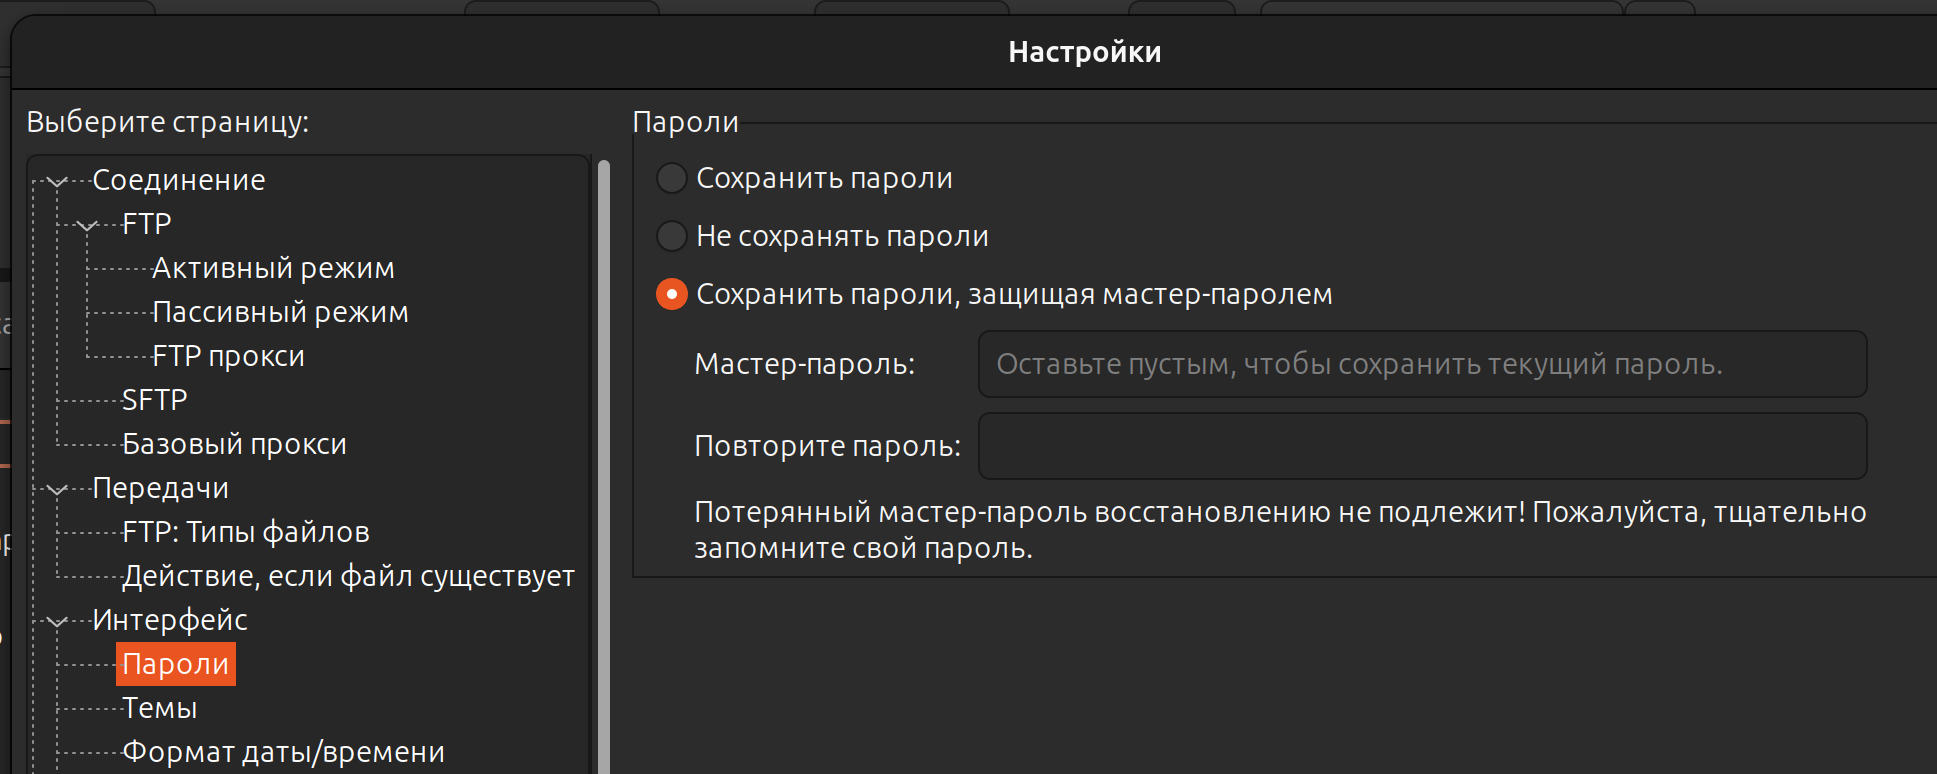Focus the "Повторите пароль" text field
This screenshot has width=1937, height=774.
1421,447
